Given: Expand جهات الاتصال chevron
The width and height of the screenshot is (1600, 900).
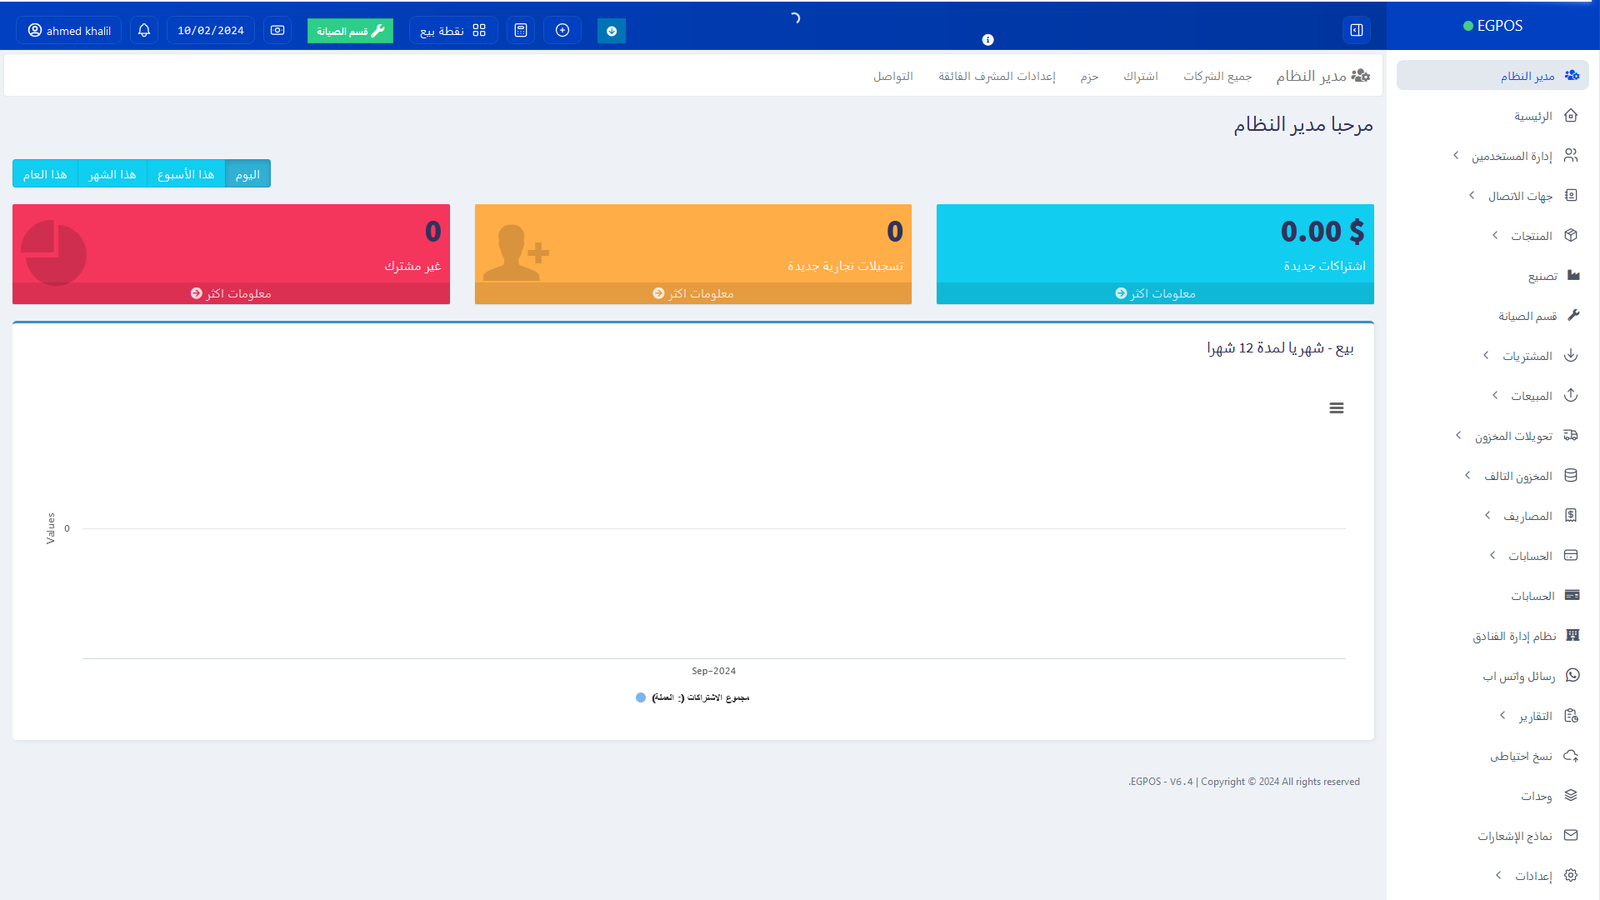Looking at the screenshot, I should pyautogui.click(x=1472, y=195).
